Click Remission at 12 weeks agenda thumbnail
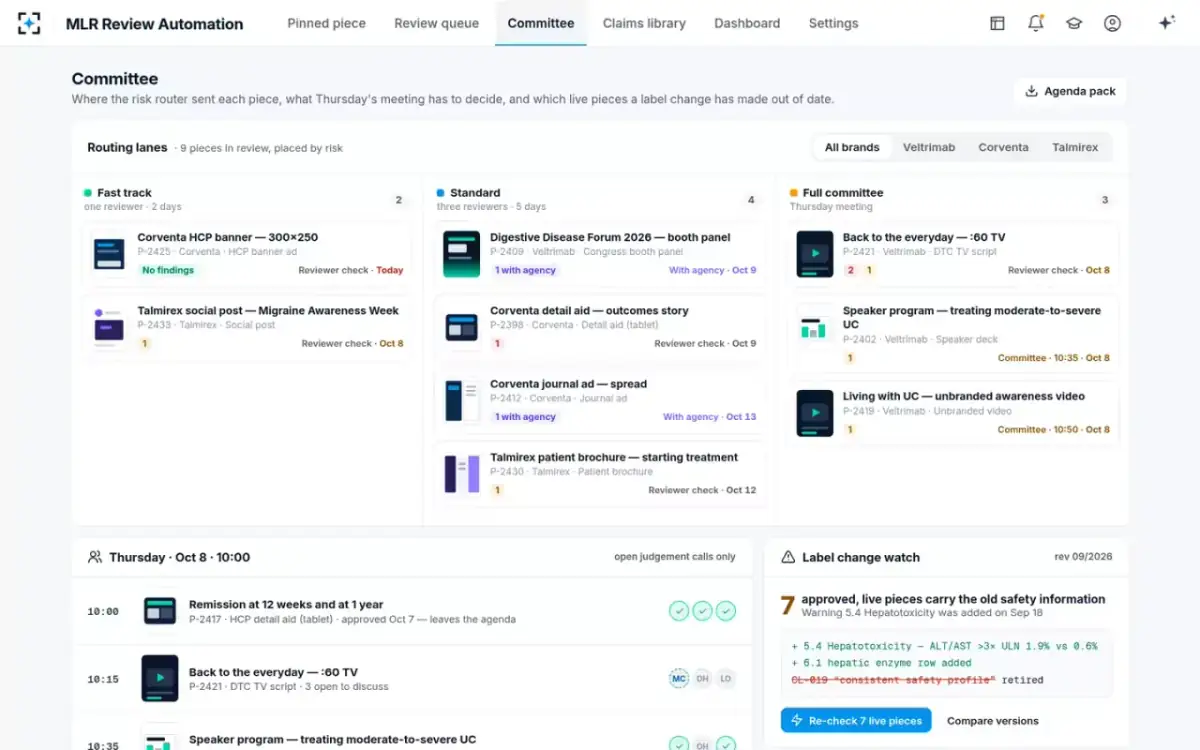 [x=160, y=611]
